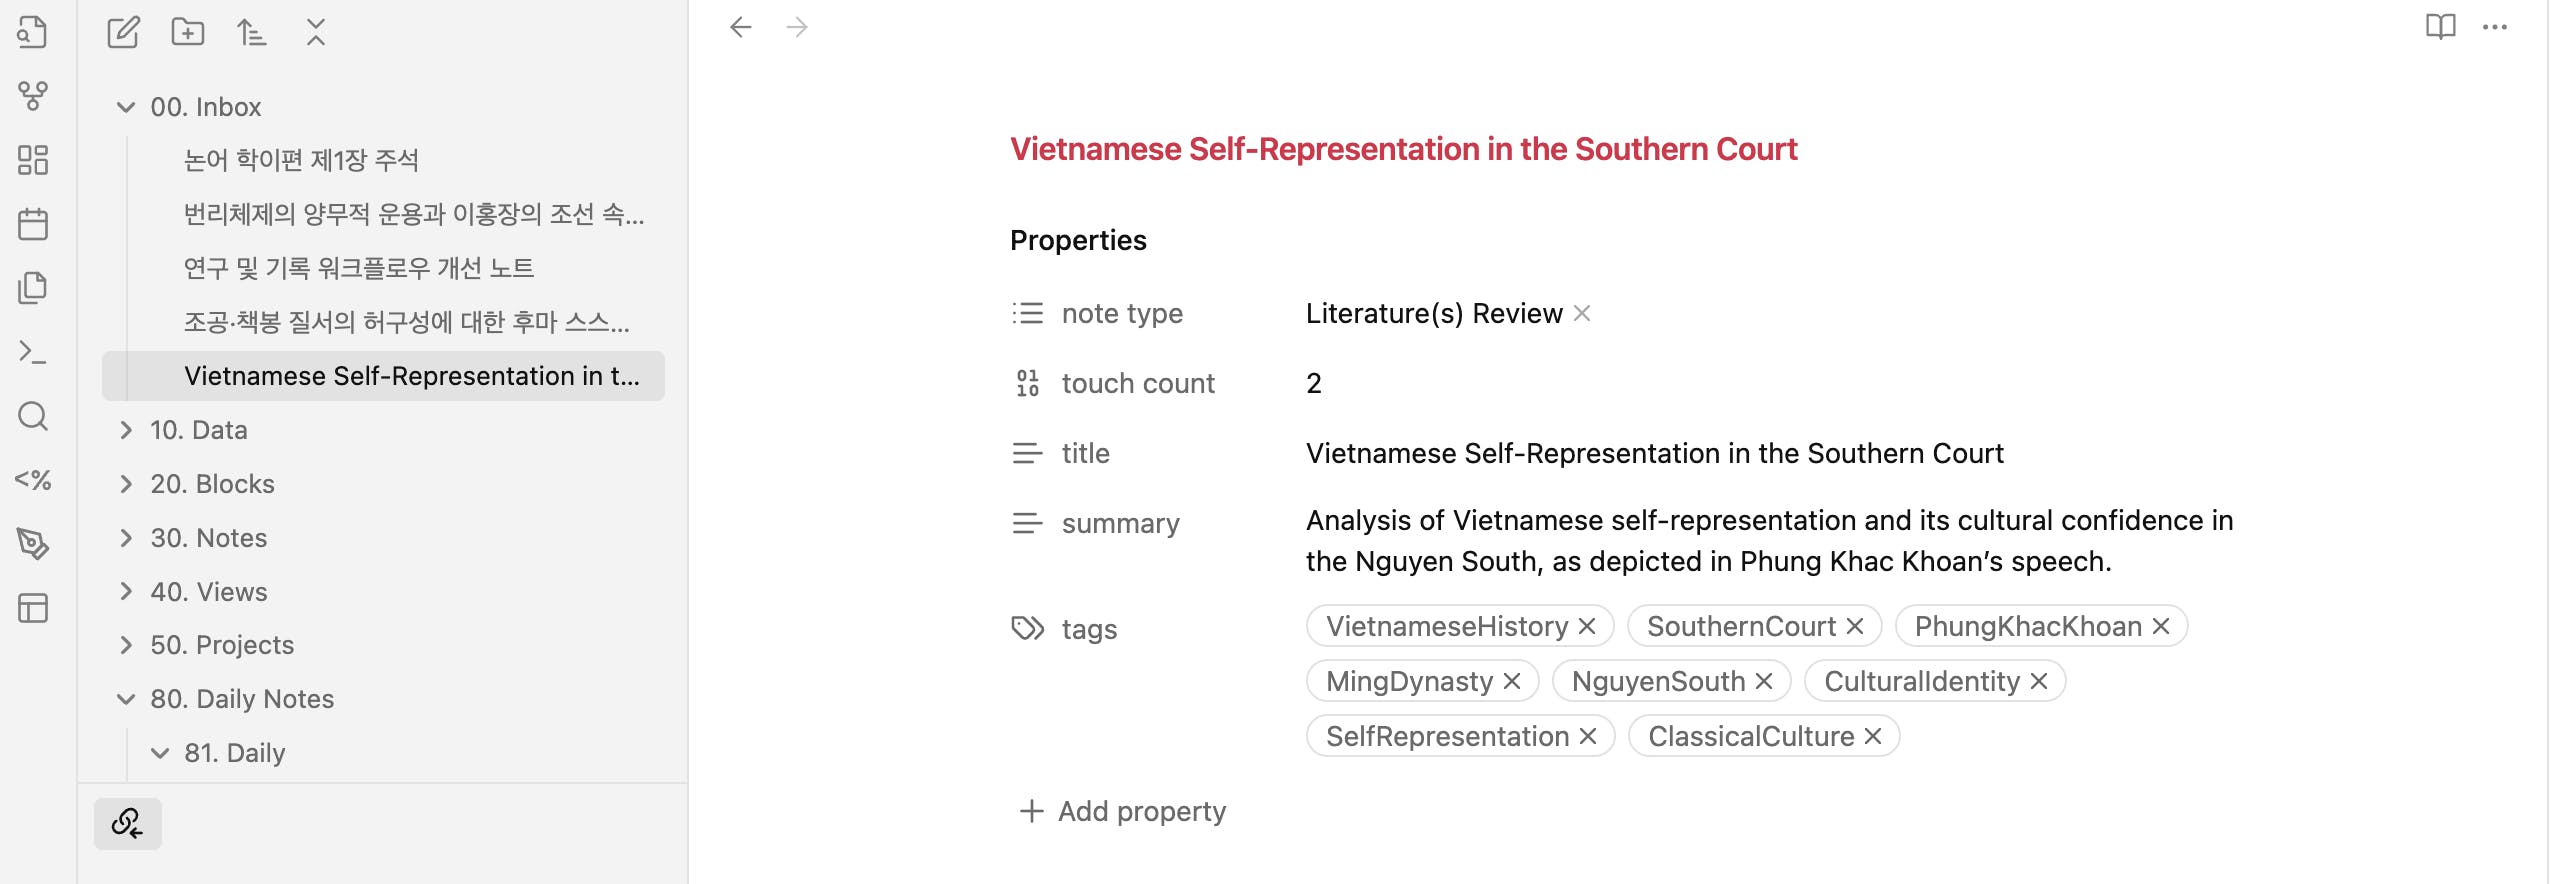Collapse all folders in file explorer
This screenshot has width=2550, height=884.
(315, 33)
